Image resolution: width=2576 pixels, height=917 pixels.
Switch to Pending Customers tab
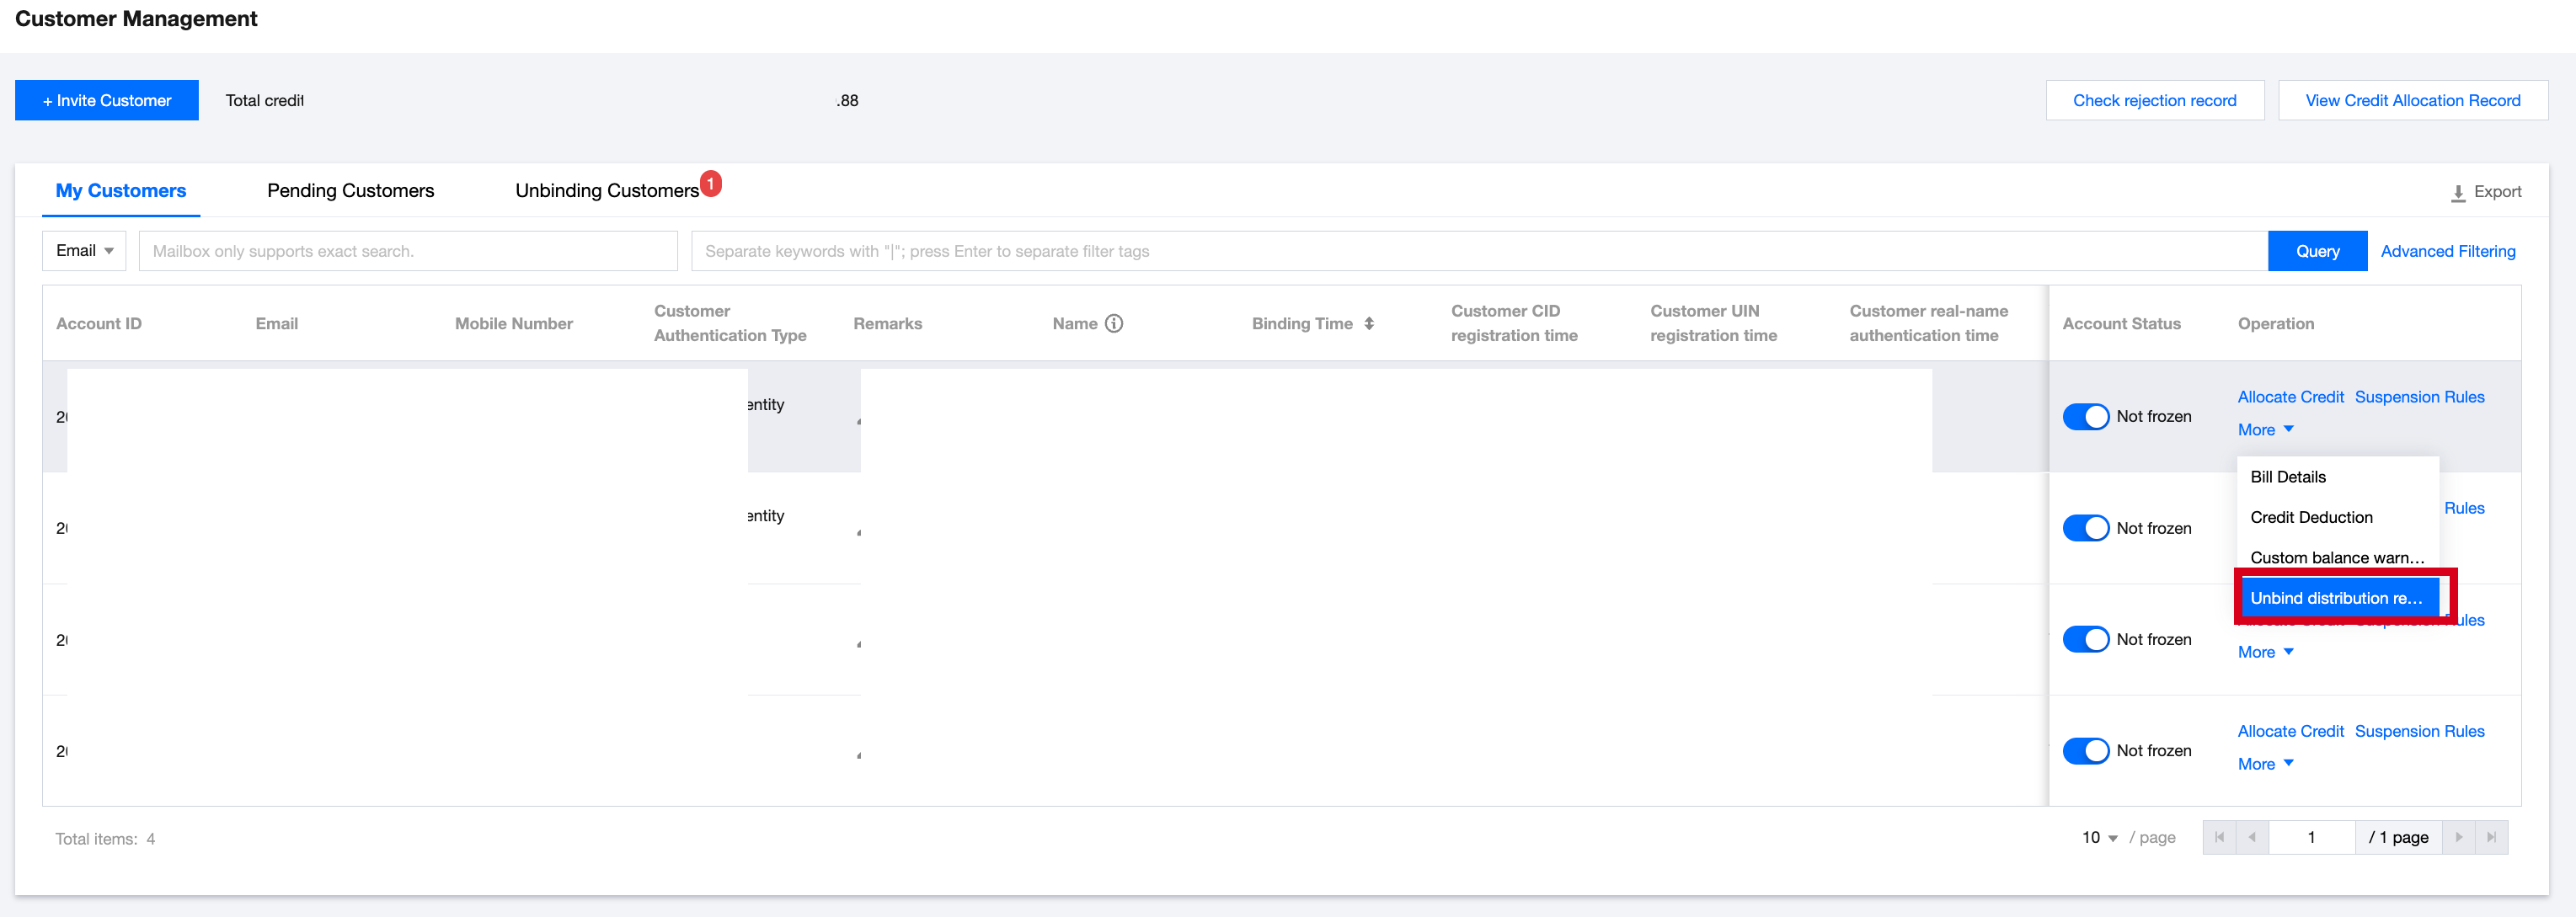tap(350, 191)
